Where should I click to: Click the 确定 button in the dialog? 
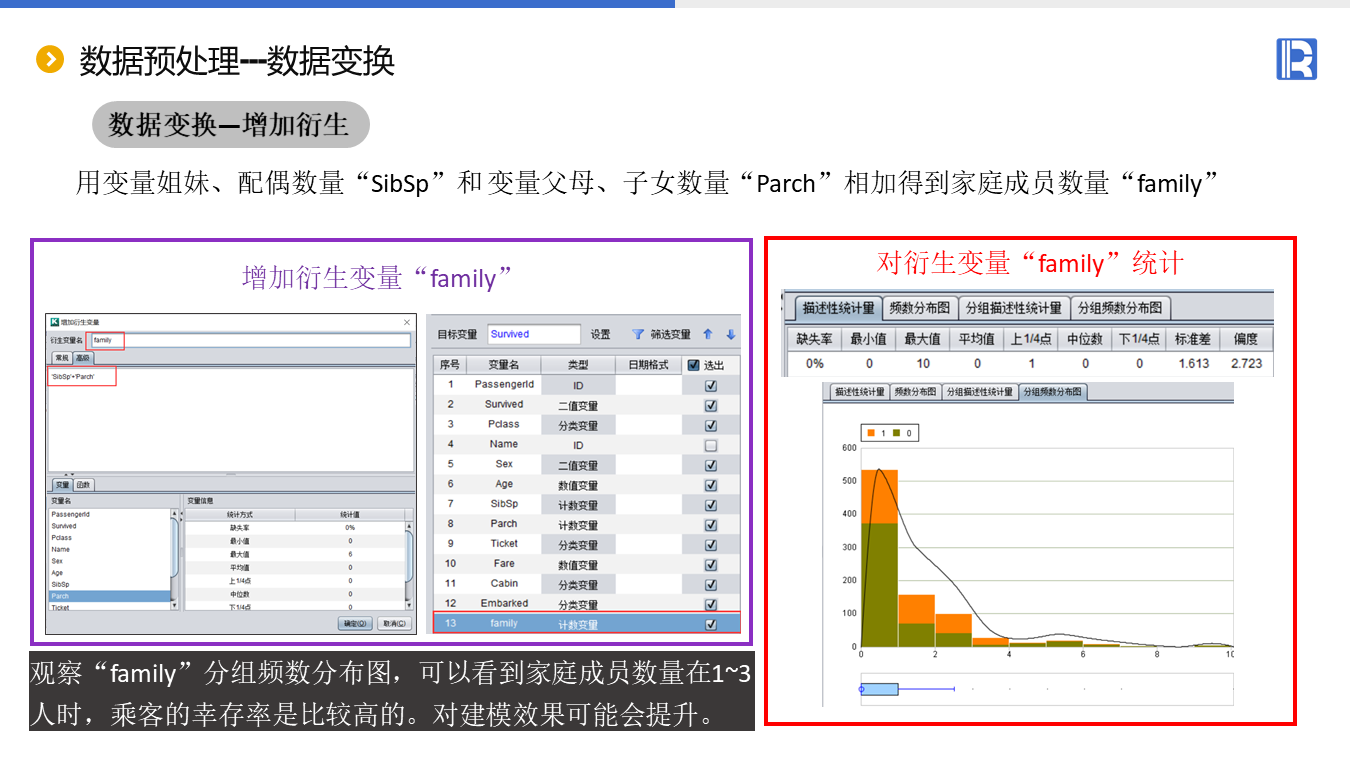356,623
